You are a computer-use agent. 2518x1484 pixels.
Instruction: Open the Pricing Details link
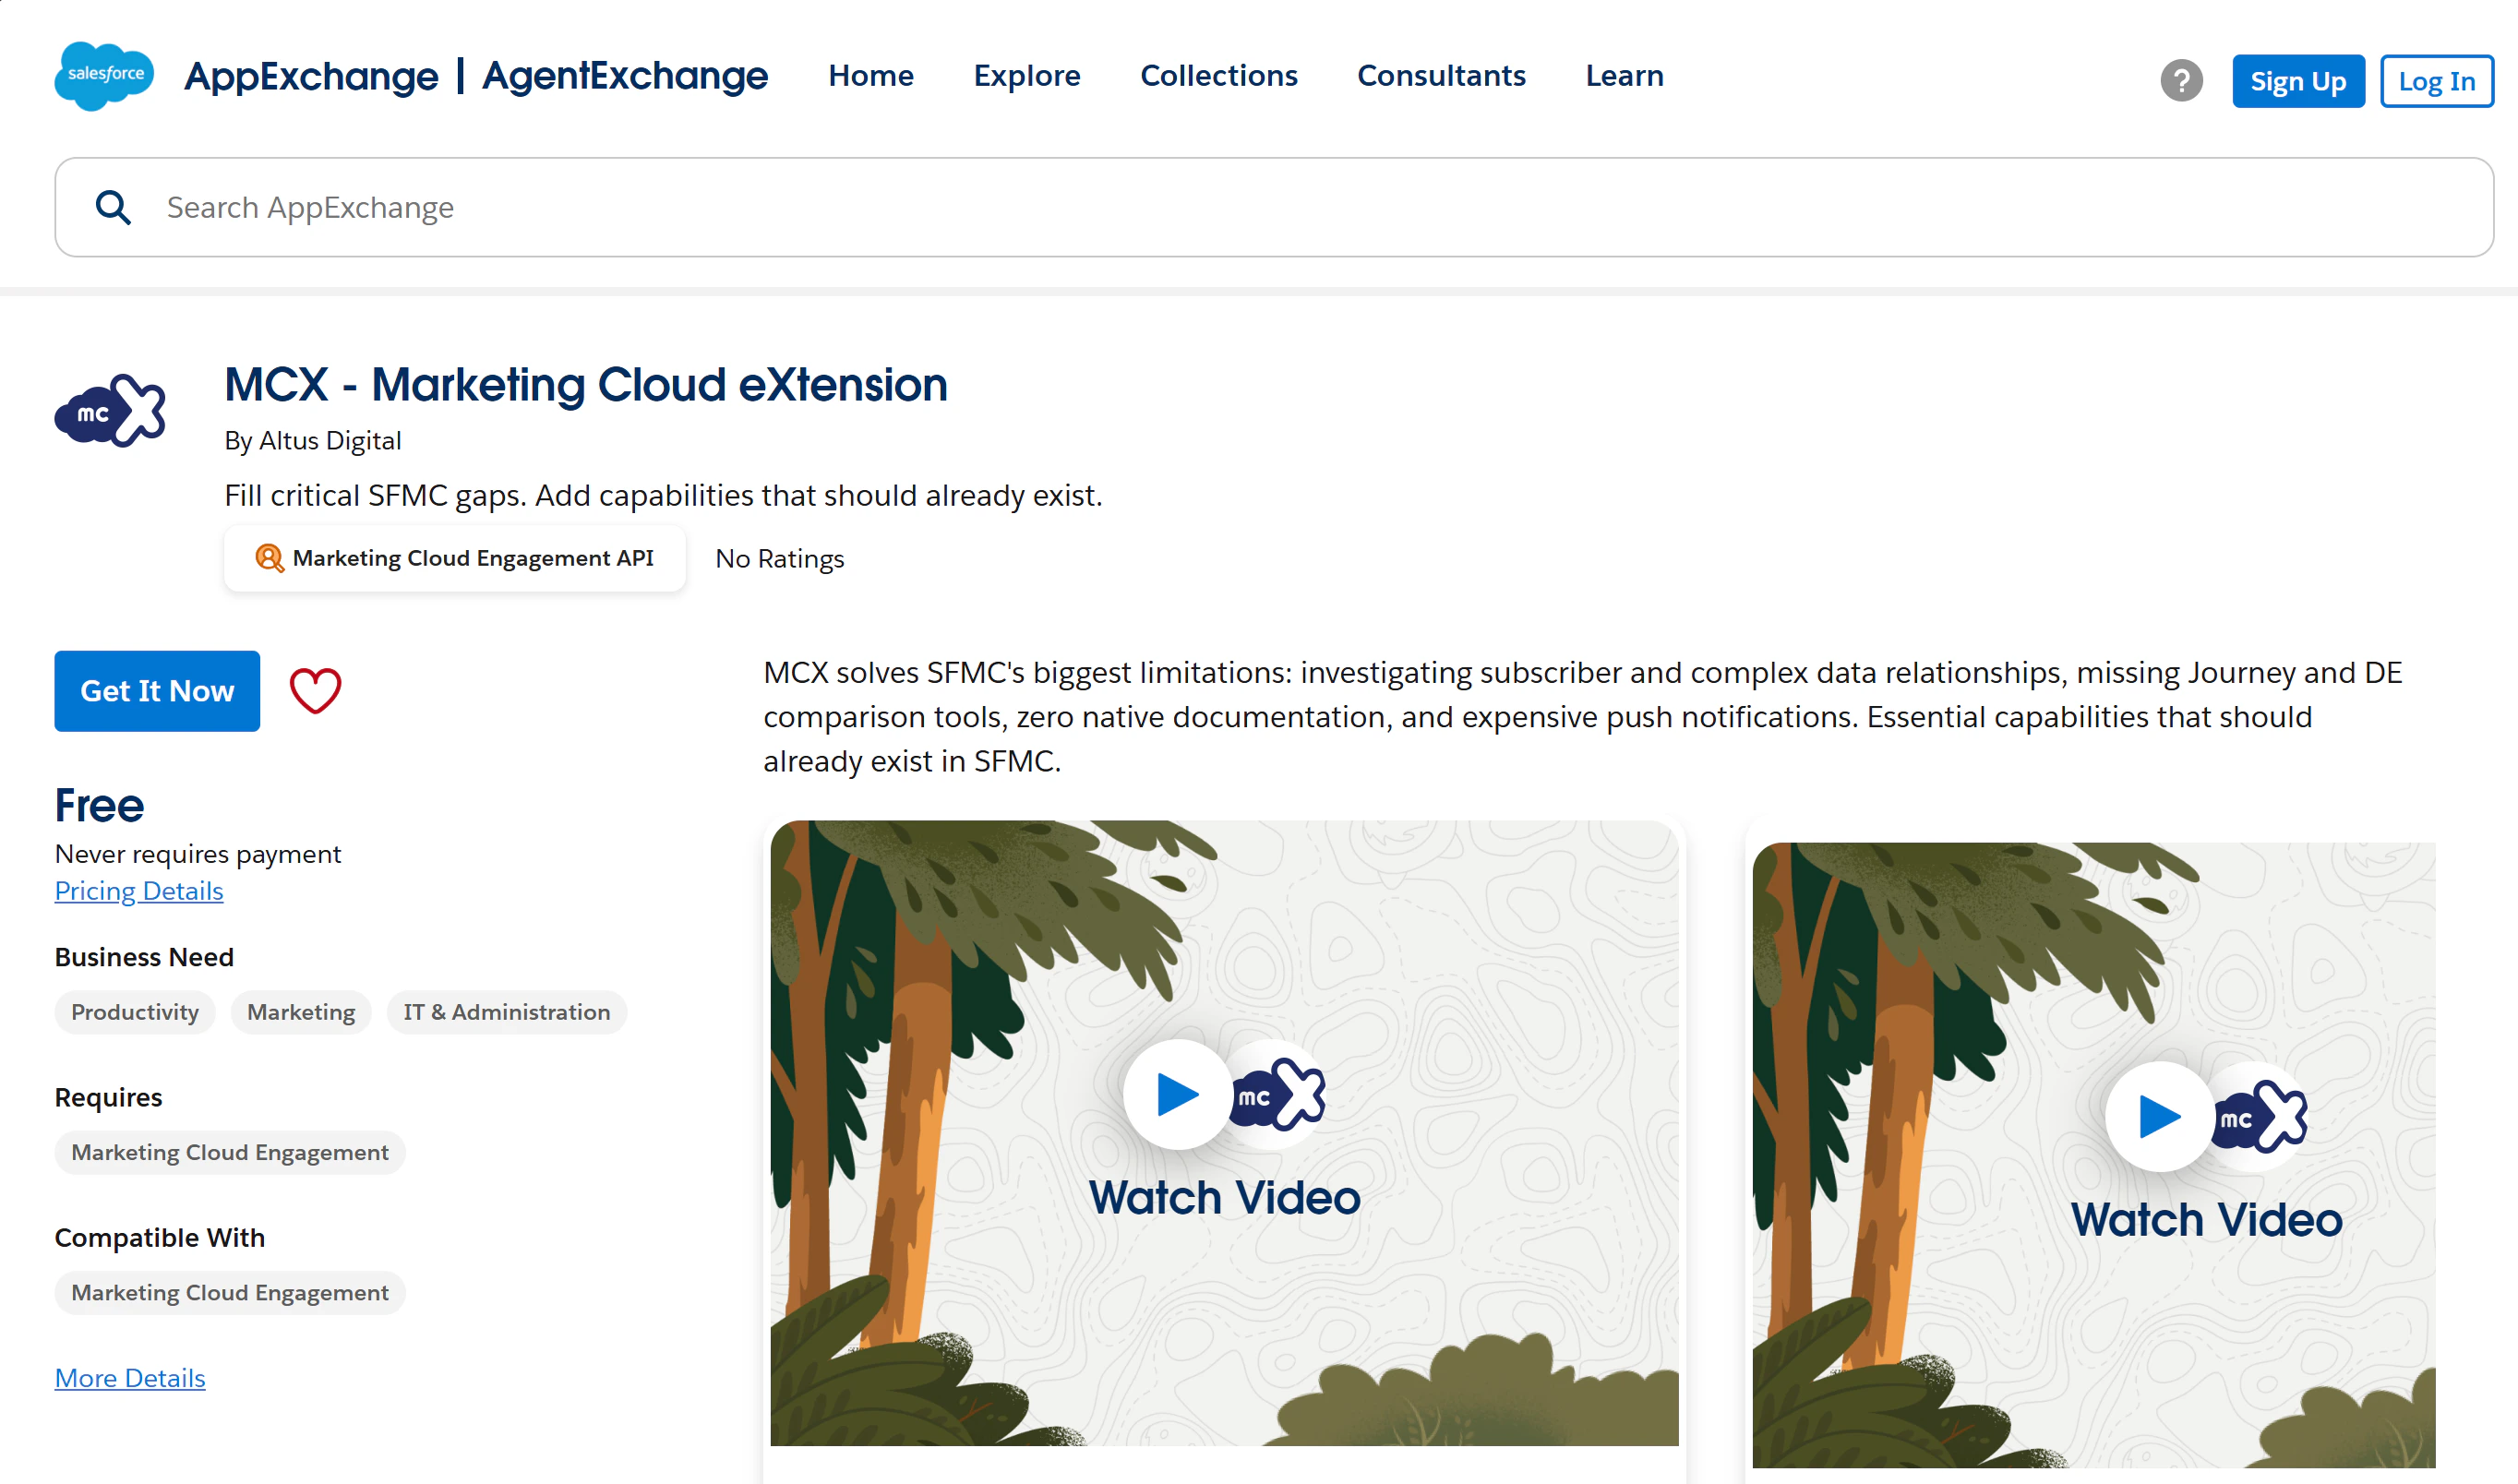139,891
